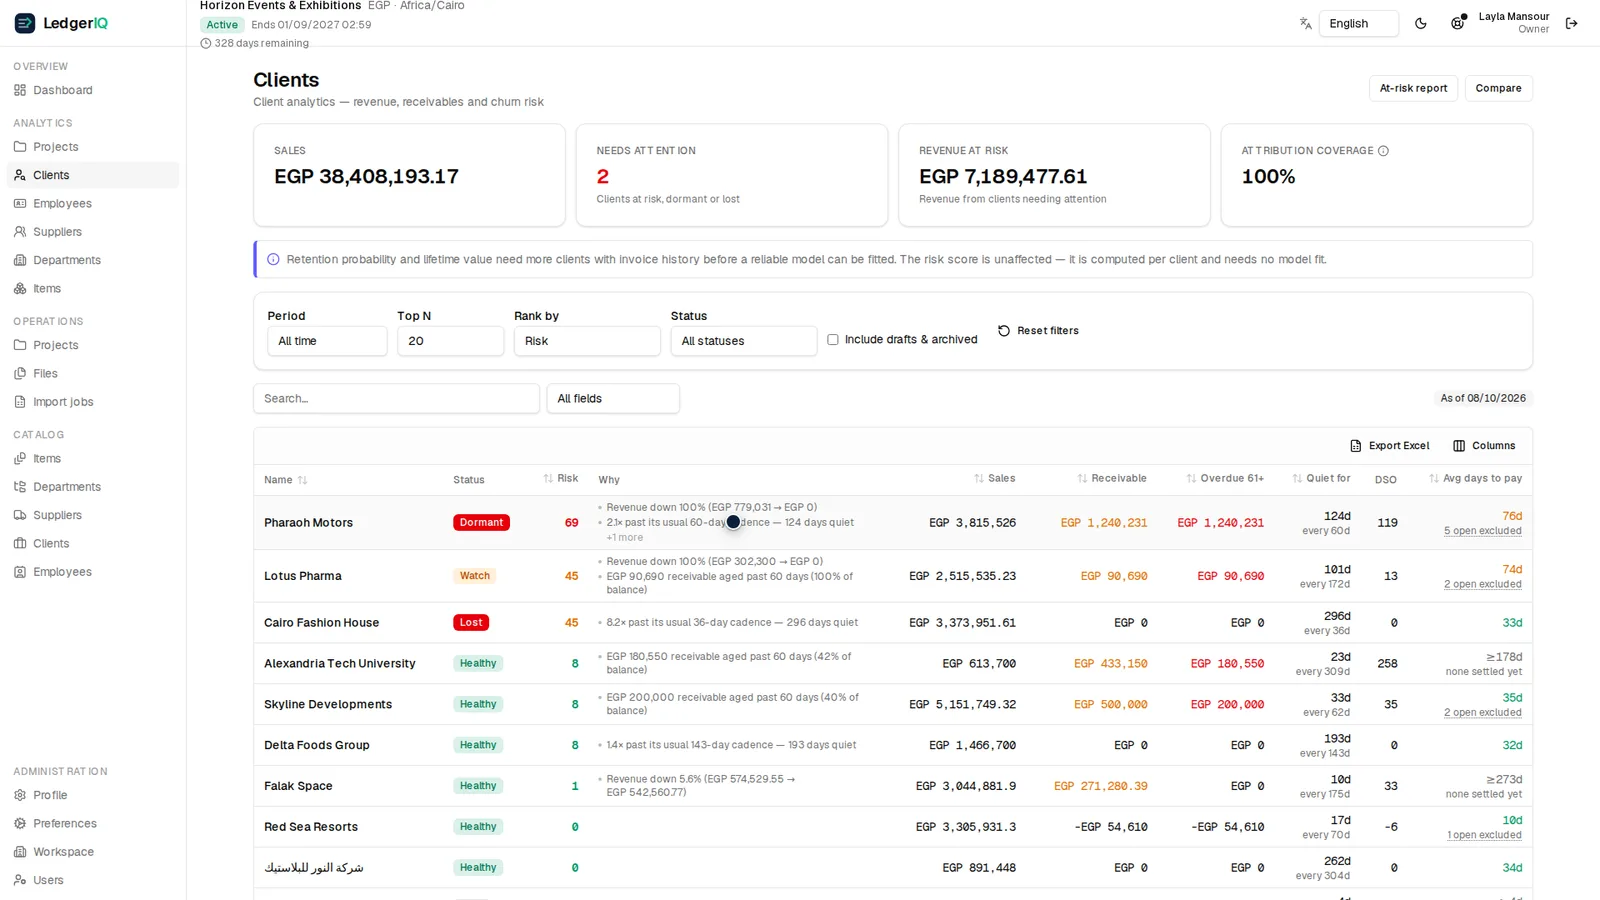Open Import jobs in sidebar
The image size is (1600, 900).
click(93, 402)
